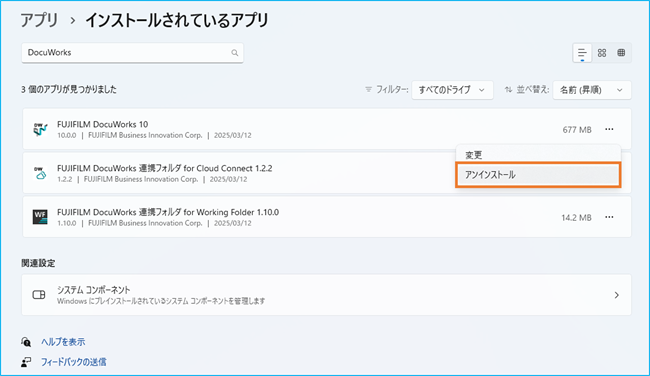Click the システム コンポーネント label
The image size is (650, 376).
click(94, 290)
